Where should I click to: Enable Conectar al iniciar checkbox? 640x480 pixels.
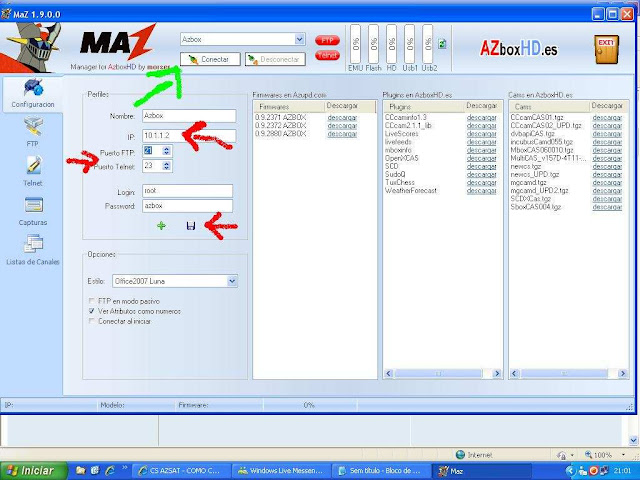pyautogui.click(x=91, y=321)
